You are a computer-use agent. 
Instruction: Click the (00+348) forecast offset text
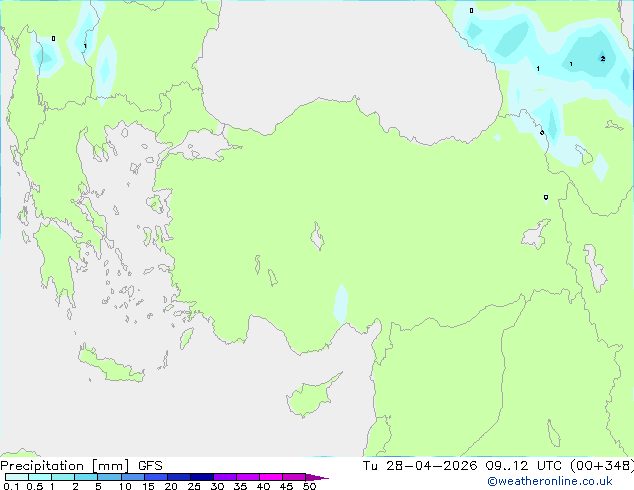(x=602, y=466)
